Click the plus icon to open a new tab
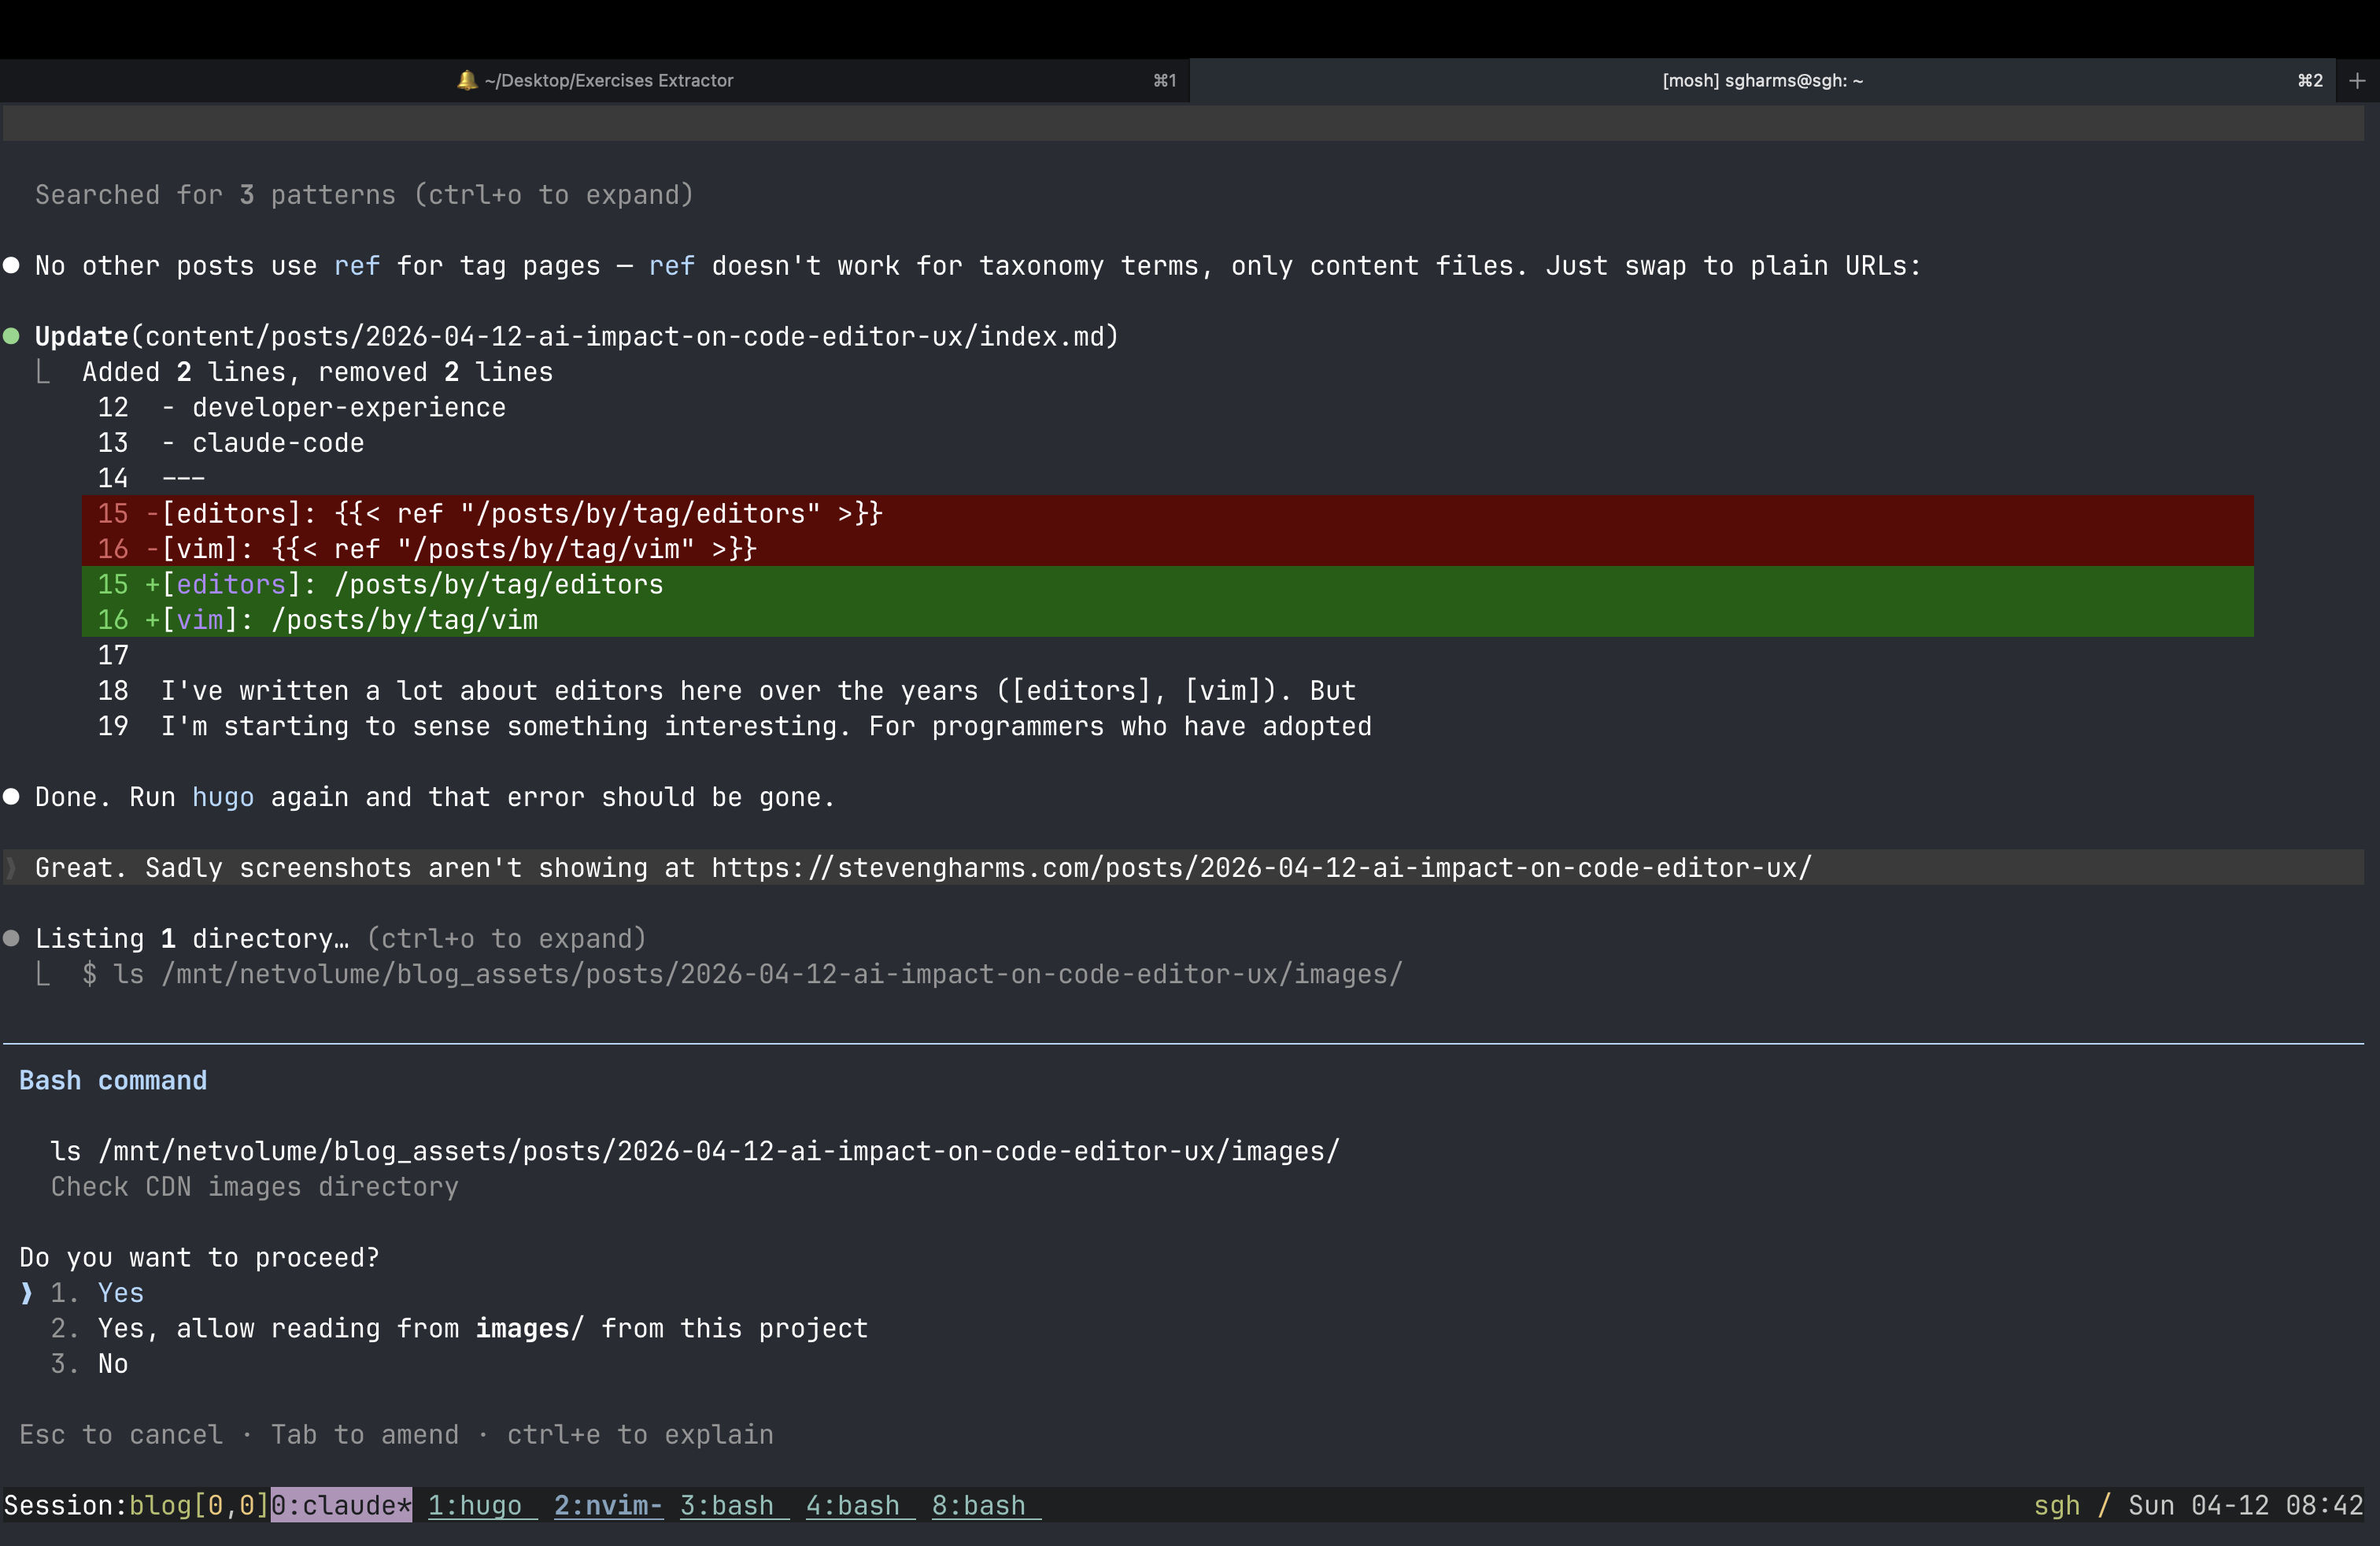 coord(2358,80)
